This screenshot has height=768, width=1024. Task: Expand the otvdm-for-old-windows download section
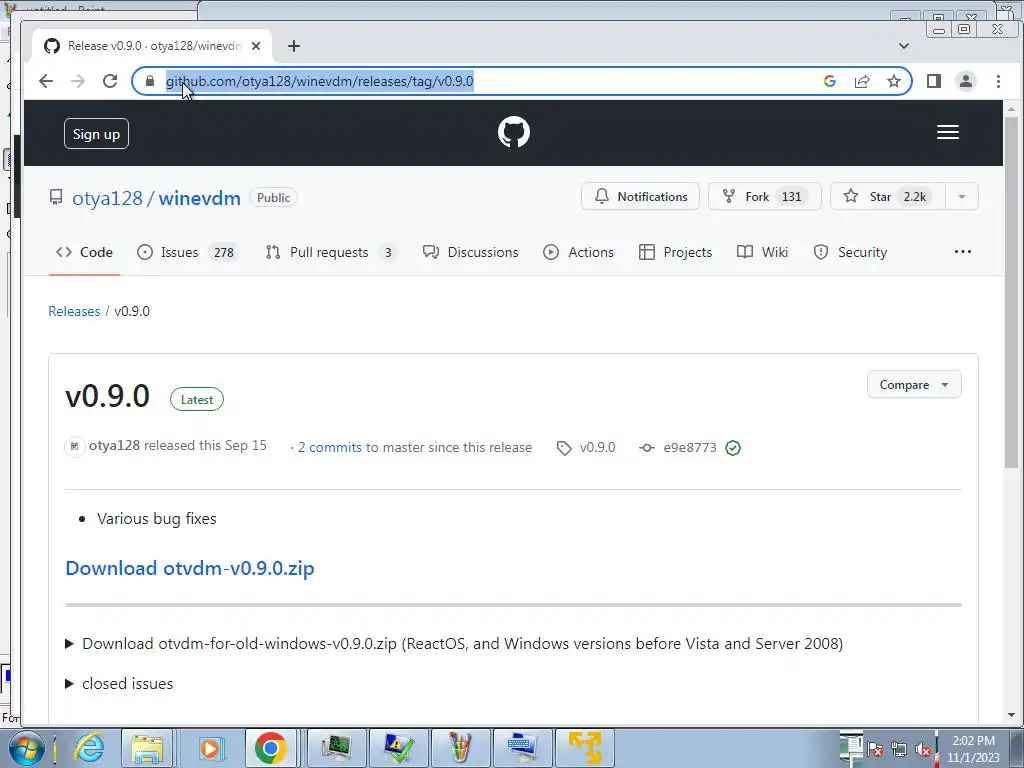[454, 644]
